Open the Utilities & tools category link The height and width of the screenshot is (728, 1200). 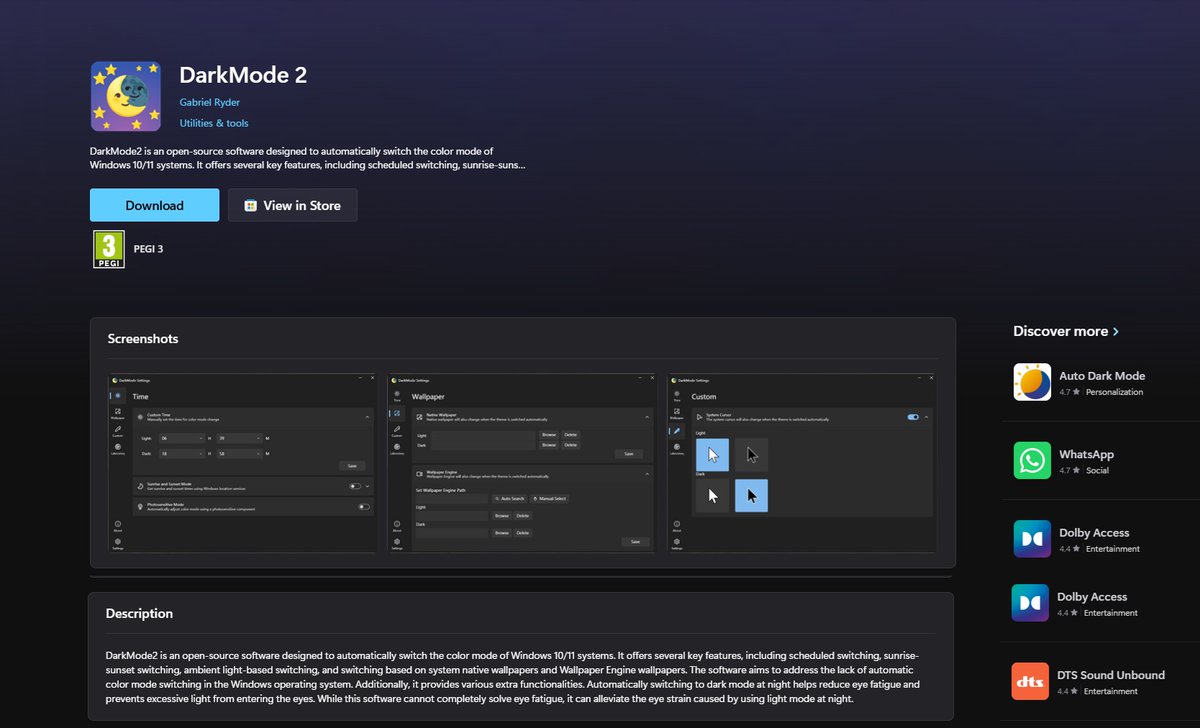tap(214, 123)
